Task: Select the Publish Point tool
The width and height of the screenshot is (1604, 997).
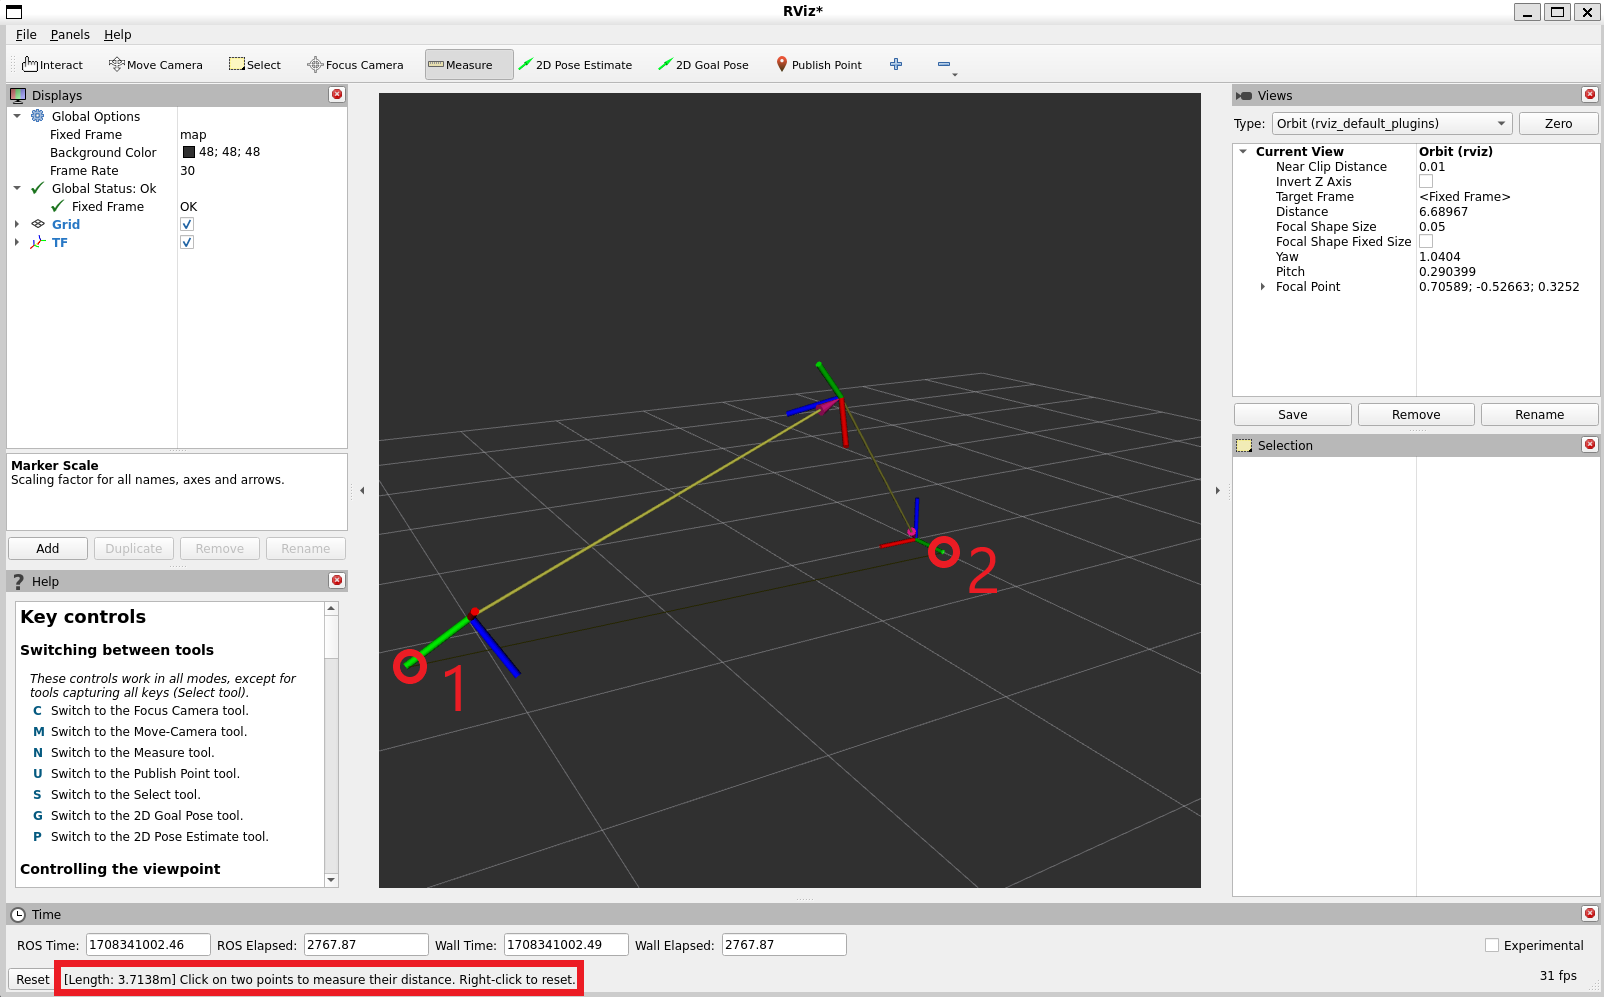Action: [819, 65]
